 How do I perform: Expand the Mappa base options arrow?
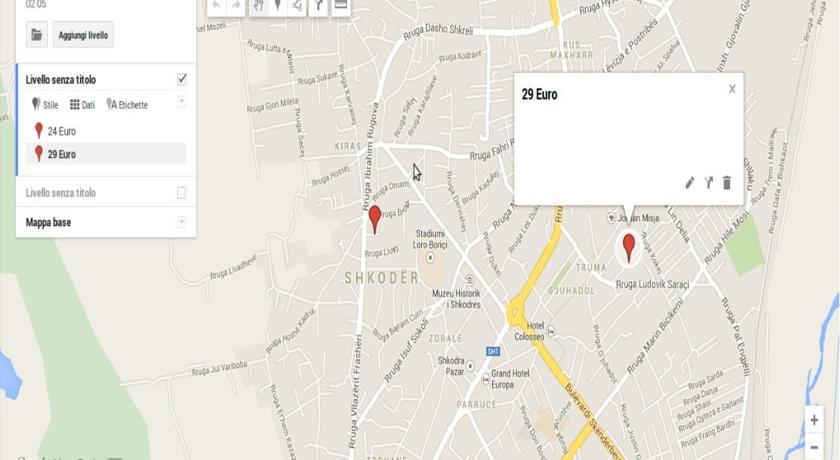[182, 222]
